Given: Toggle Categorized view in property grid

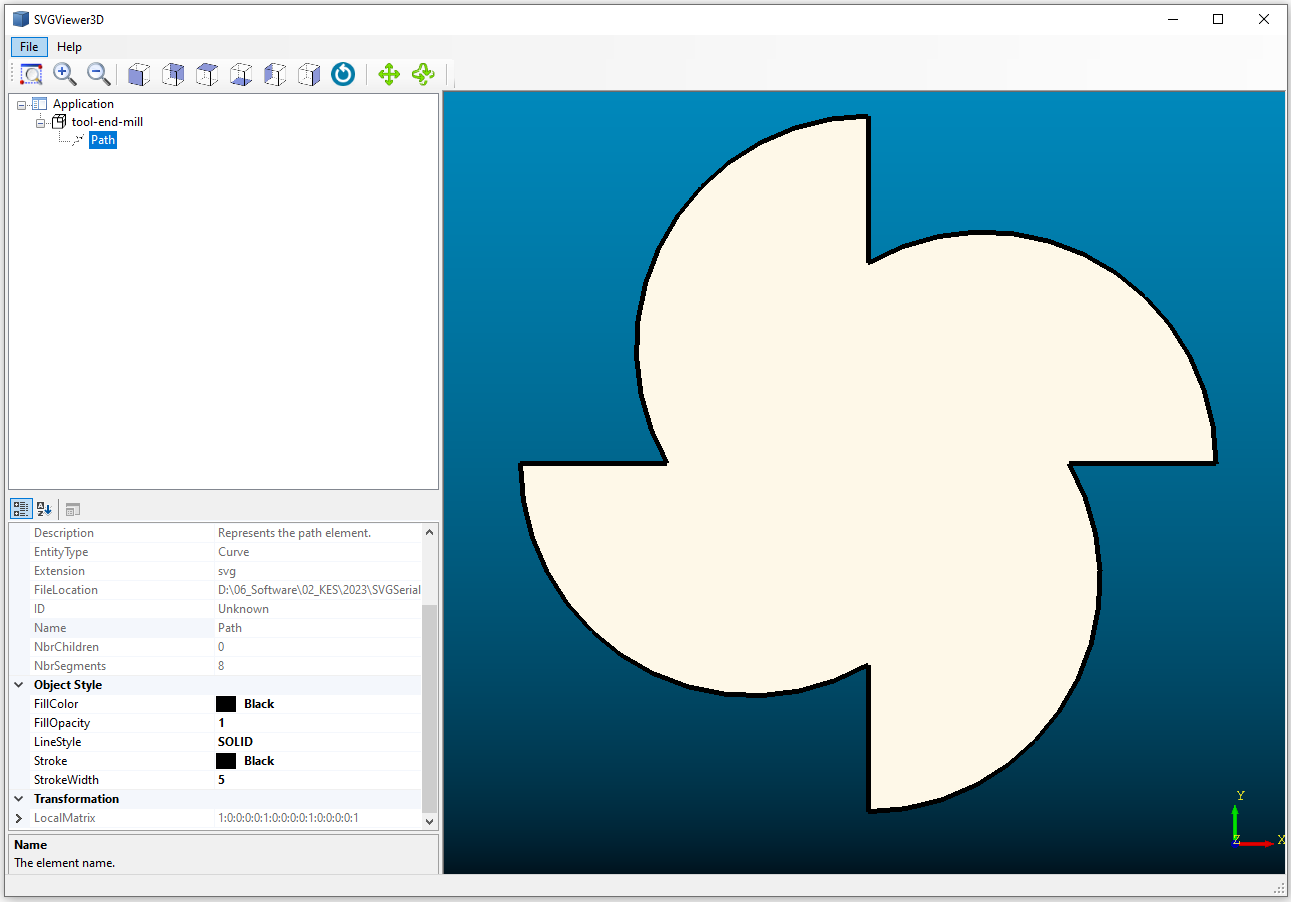Looking at the screenshot, I should 21,509.
